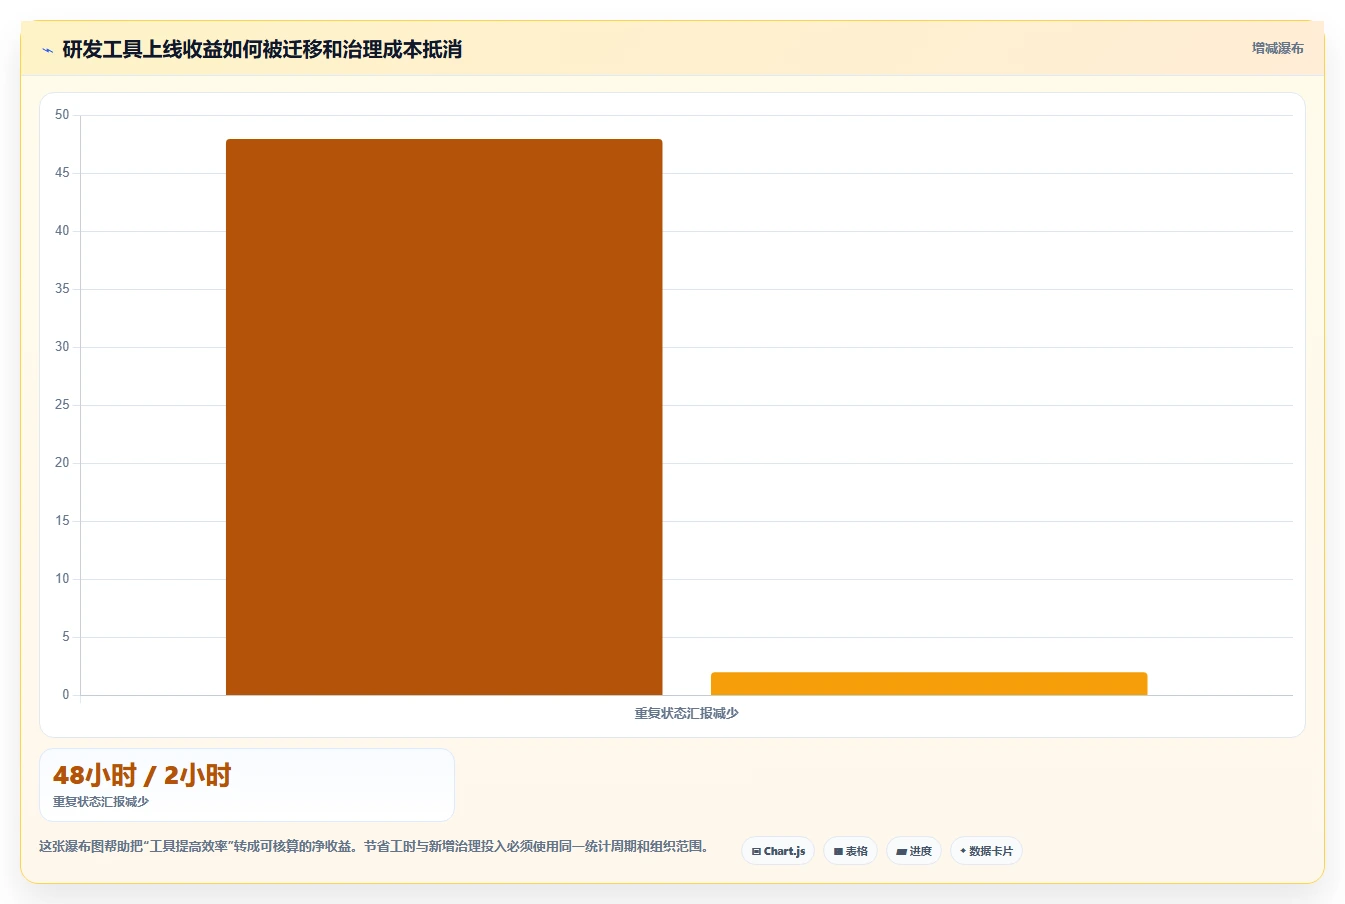The width and height of the screenshot is (1345, 904).
Task: Click the y-axis value 25
Action: [x=62, y=405]
